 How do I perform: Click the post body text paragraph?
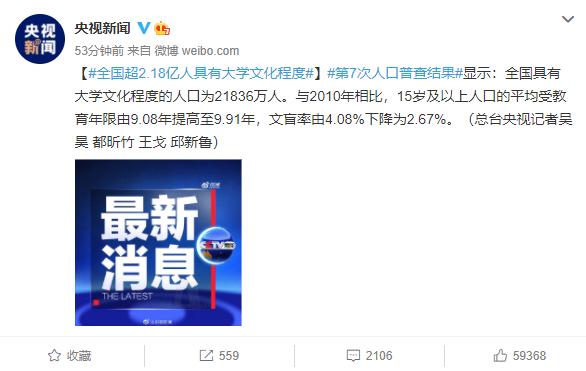point(323,108)
